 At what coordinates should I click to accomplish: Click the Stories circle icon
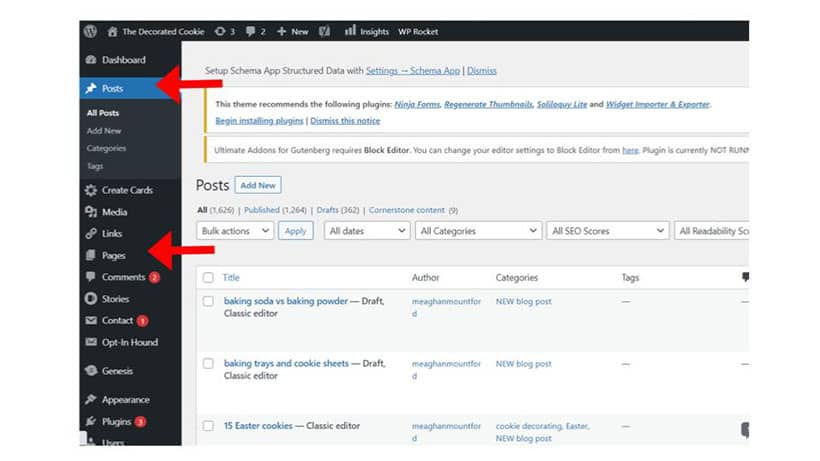[x=91, y=298]
